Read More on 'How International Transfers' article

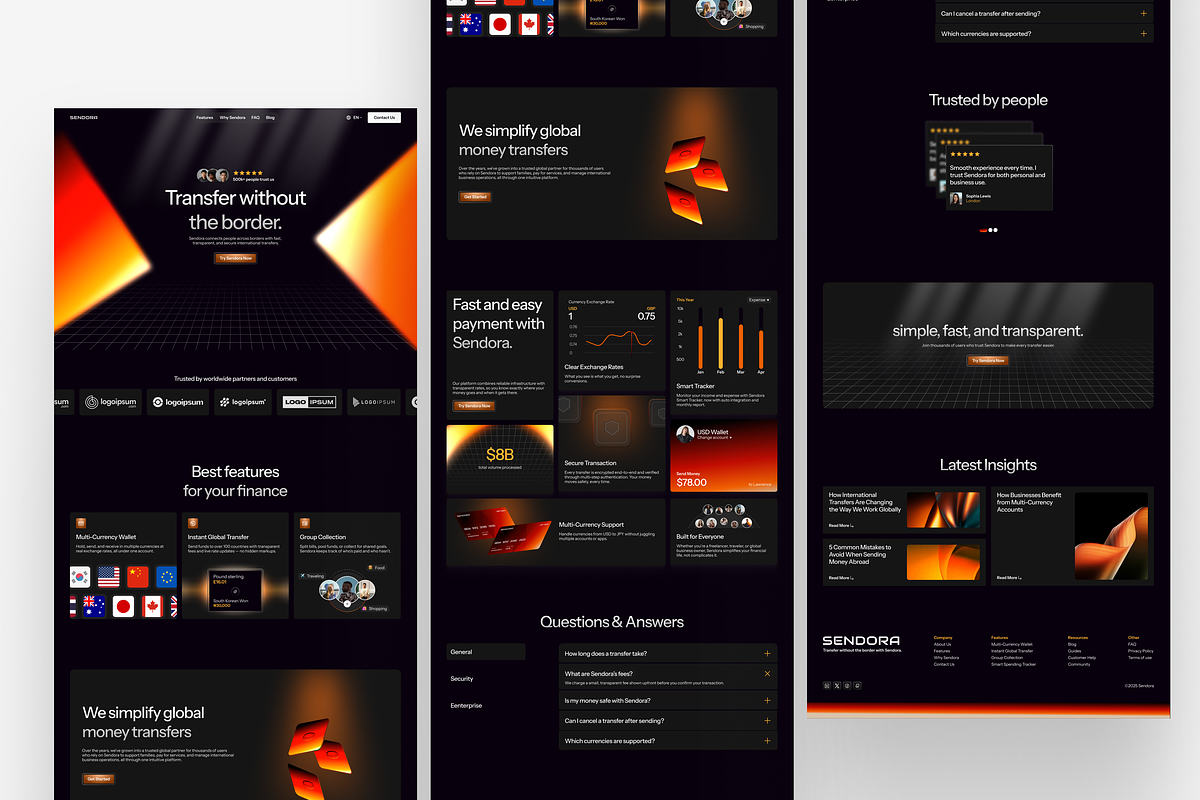(x=841, y=525)
